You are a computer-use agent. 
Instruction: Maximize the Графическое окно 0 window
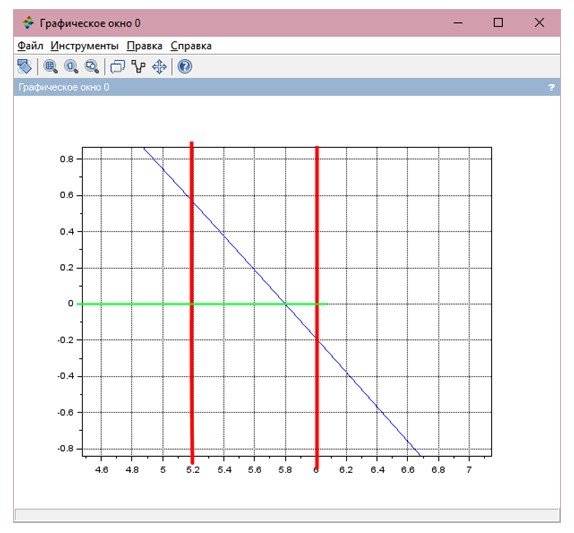coord(498,23)
